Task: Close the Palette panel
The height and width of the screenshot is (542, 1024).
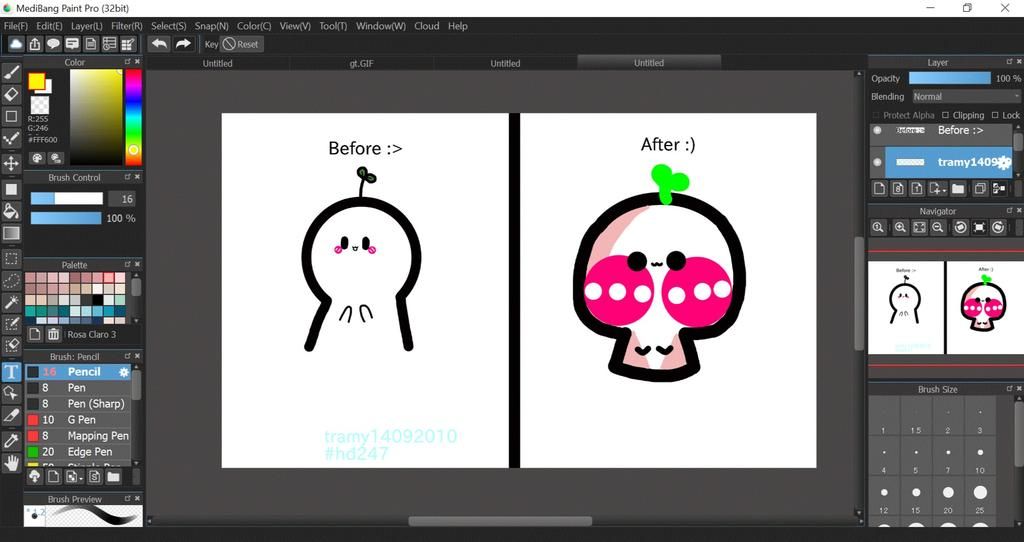Action: [x=138, y=264]
